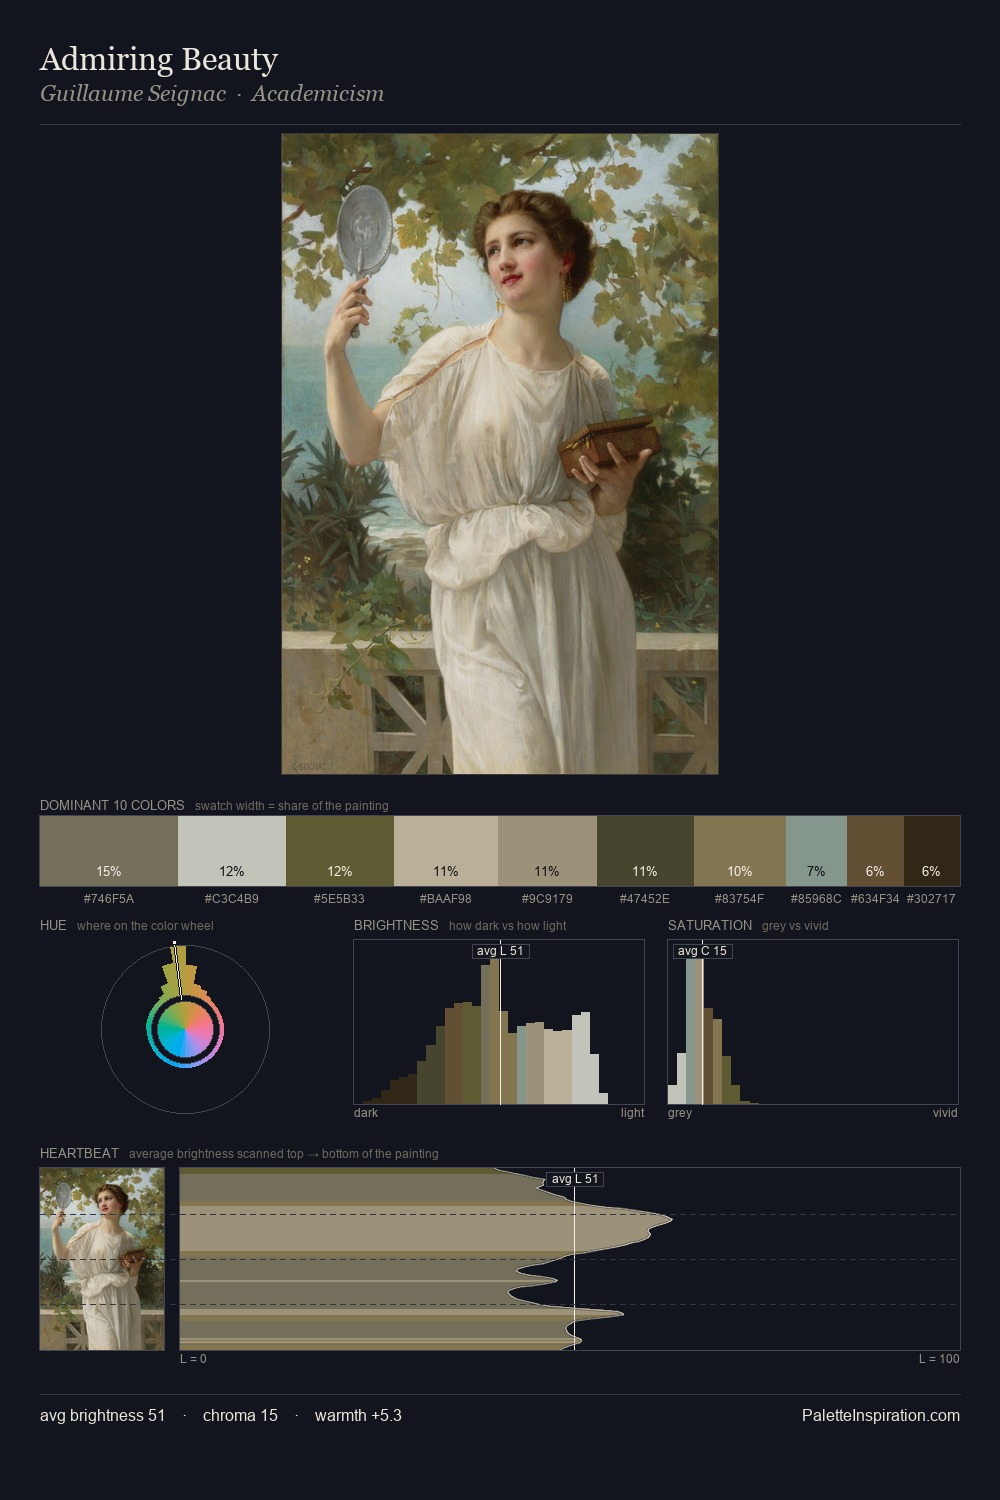Click 'swatch width = share of the painting' caption
Viewport: 1000px width, 1500px height.
[x=292, y=806]
